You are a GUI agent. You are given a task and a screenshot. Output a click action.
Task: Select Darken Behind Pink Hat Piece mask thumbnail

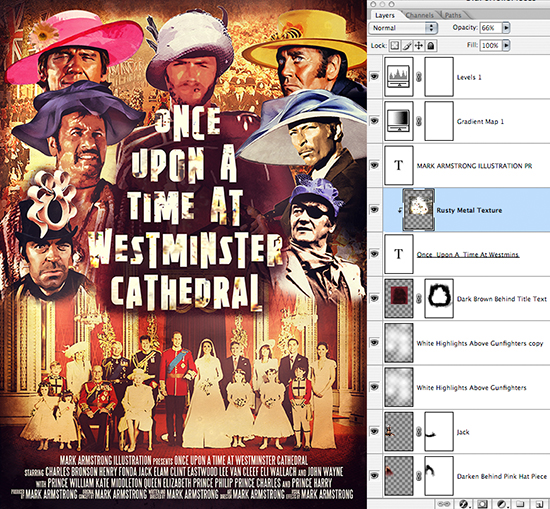pyautogui.click(x=439, y=476)
